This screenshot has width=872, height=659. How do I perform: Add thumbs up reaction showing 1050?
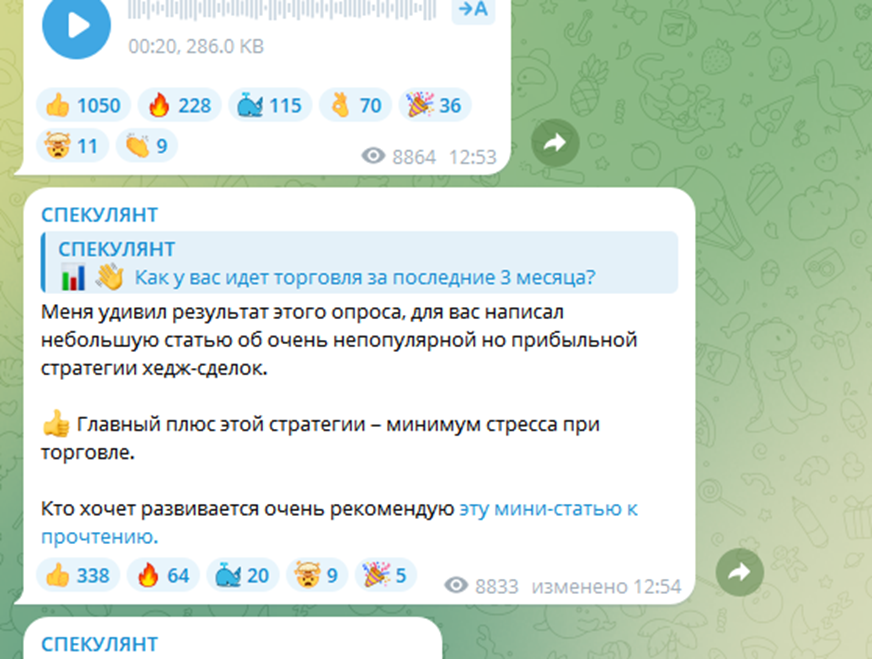83,105
